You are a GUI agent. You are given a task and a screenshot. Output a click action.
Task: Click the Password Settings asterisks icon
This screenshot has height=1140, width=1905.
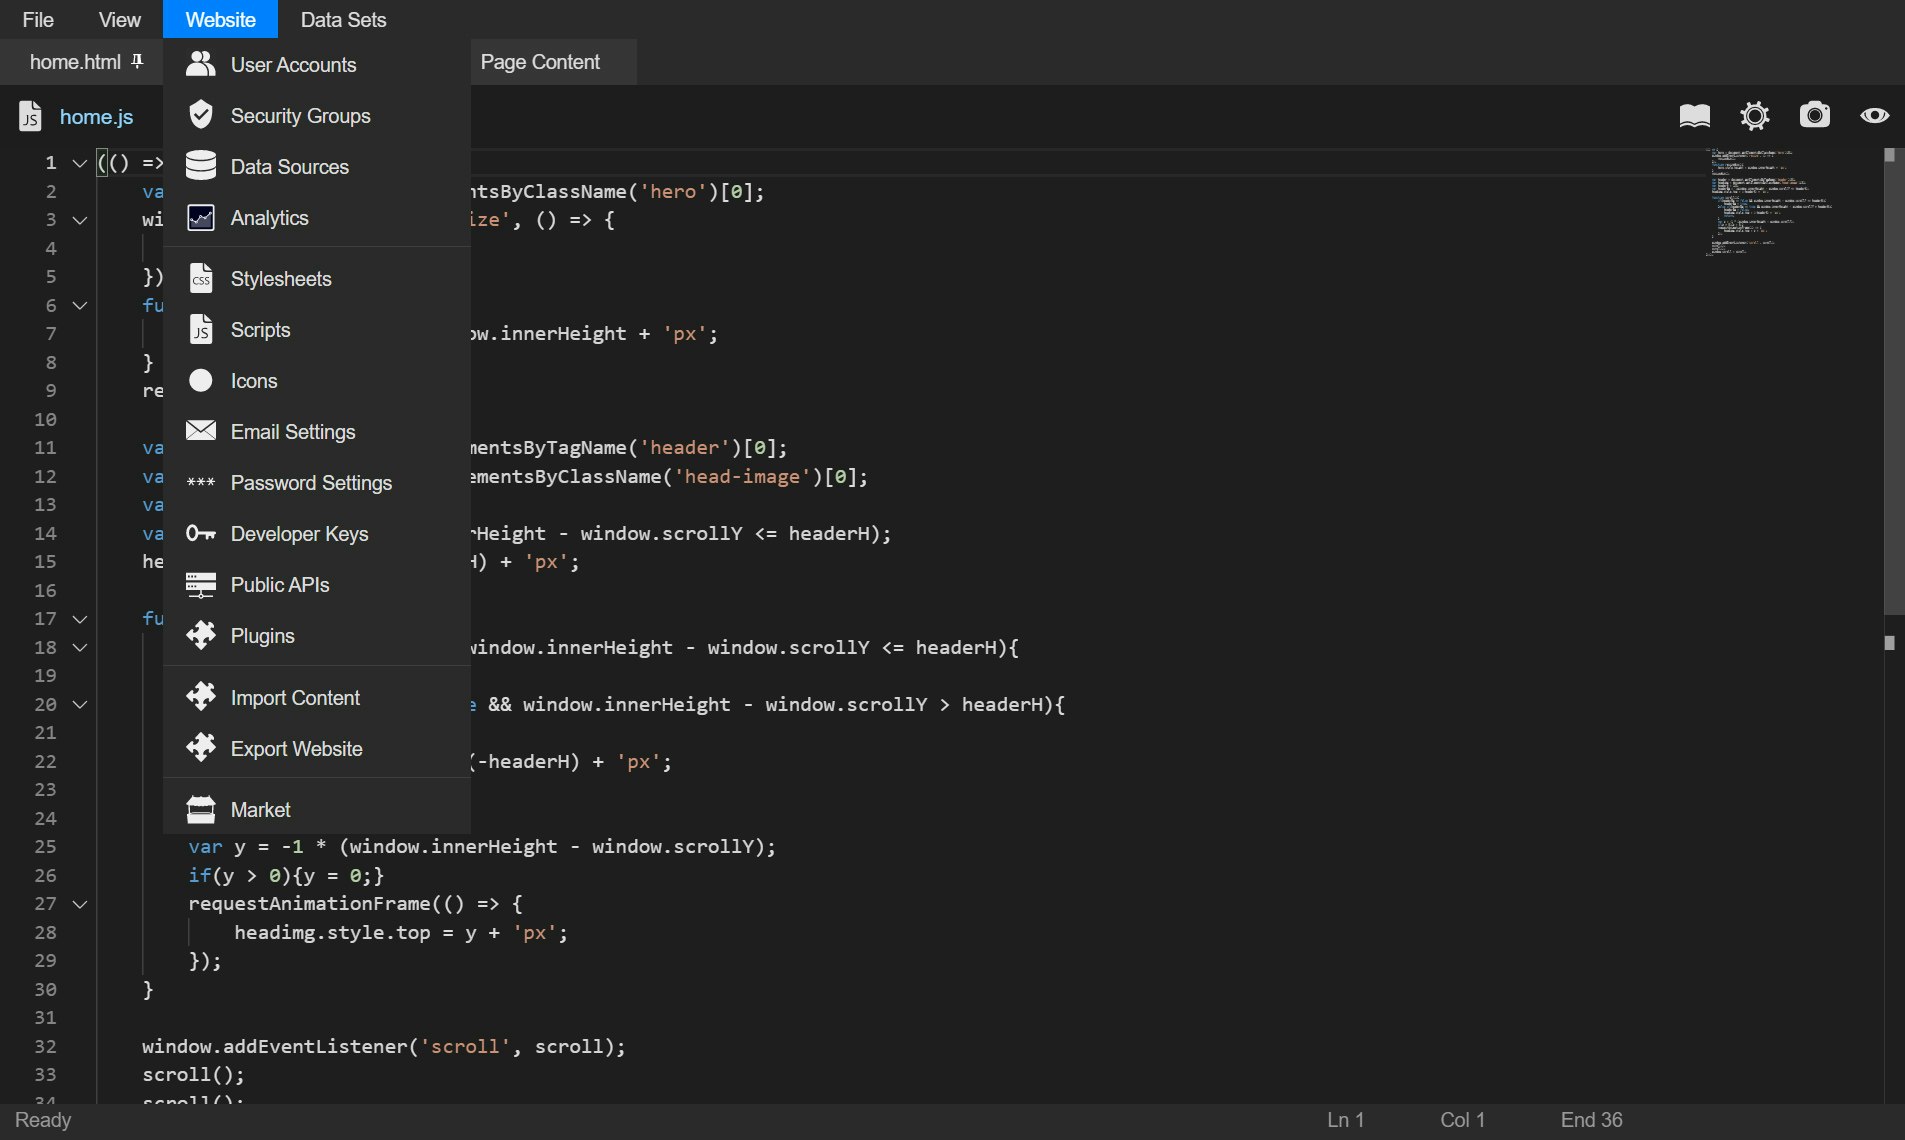(201, 482)
